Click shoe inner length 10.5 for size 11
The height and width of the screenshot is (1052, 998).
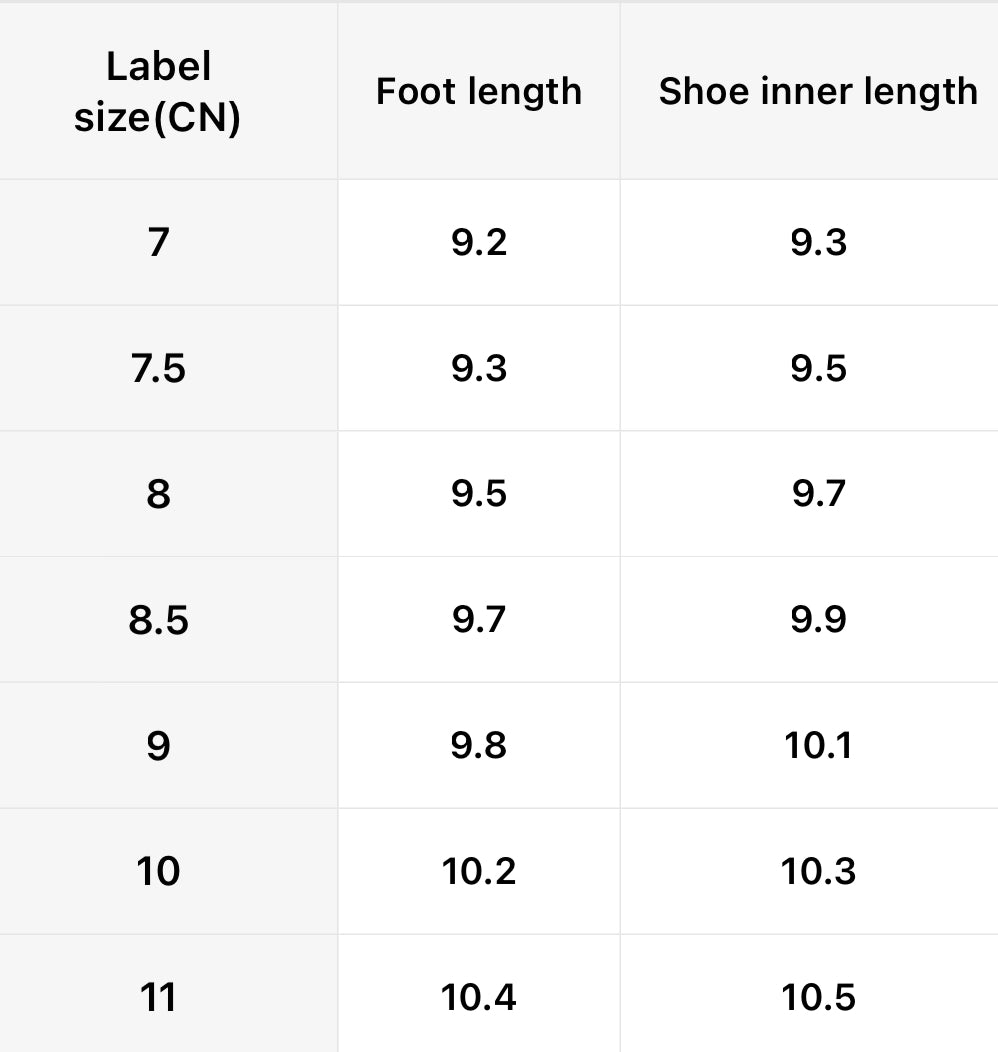point(818,998)
